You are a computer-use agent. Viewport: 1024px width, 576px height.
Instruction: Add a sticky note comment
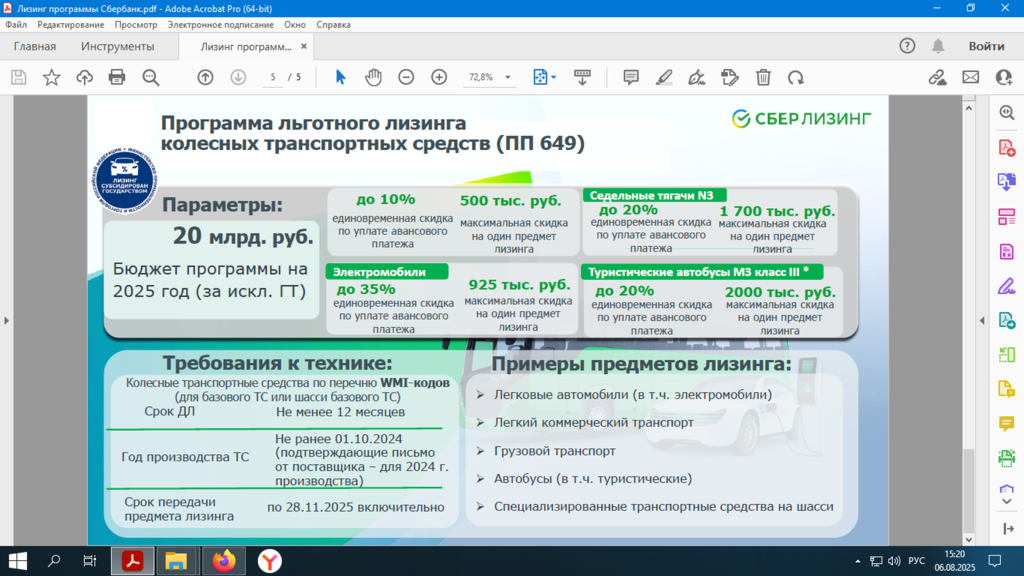pyautogui.click(x=631, y=77)
